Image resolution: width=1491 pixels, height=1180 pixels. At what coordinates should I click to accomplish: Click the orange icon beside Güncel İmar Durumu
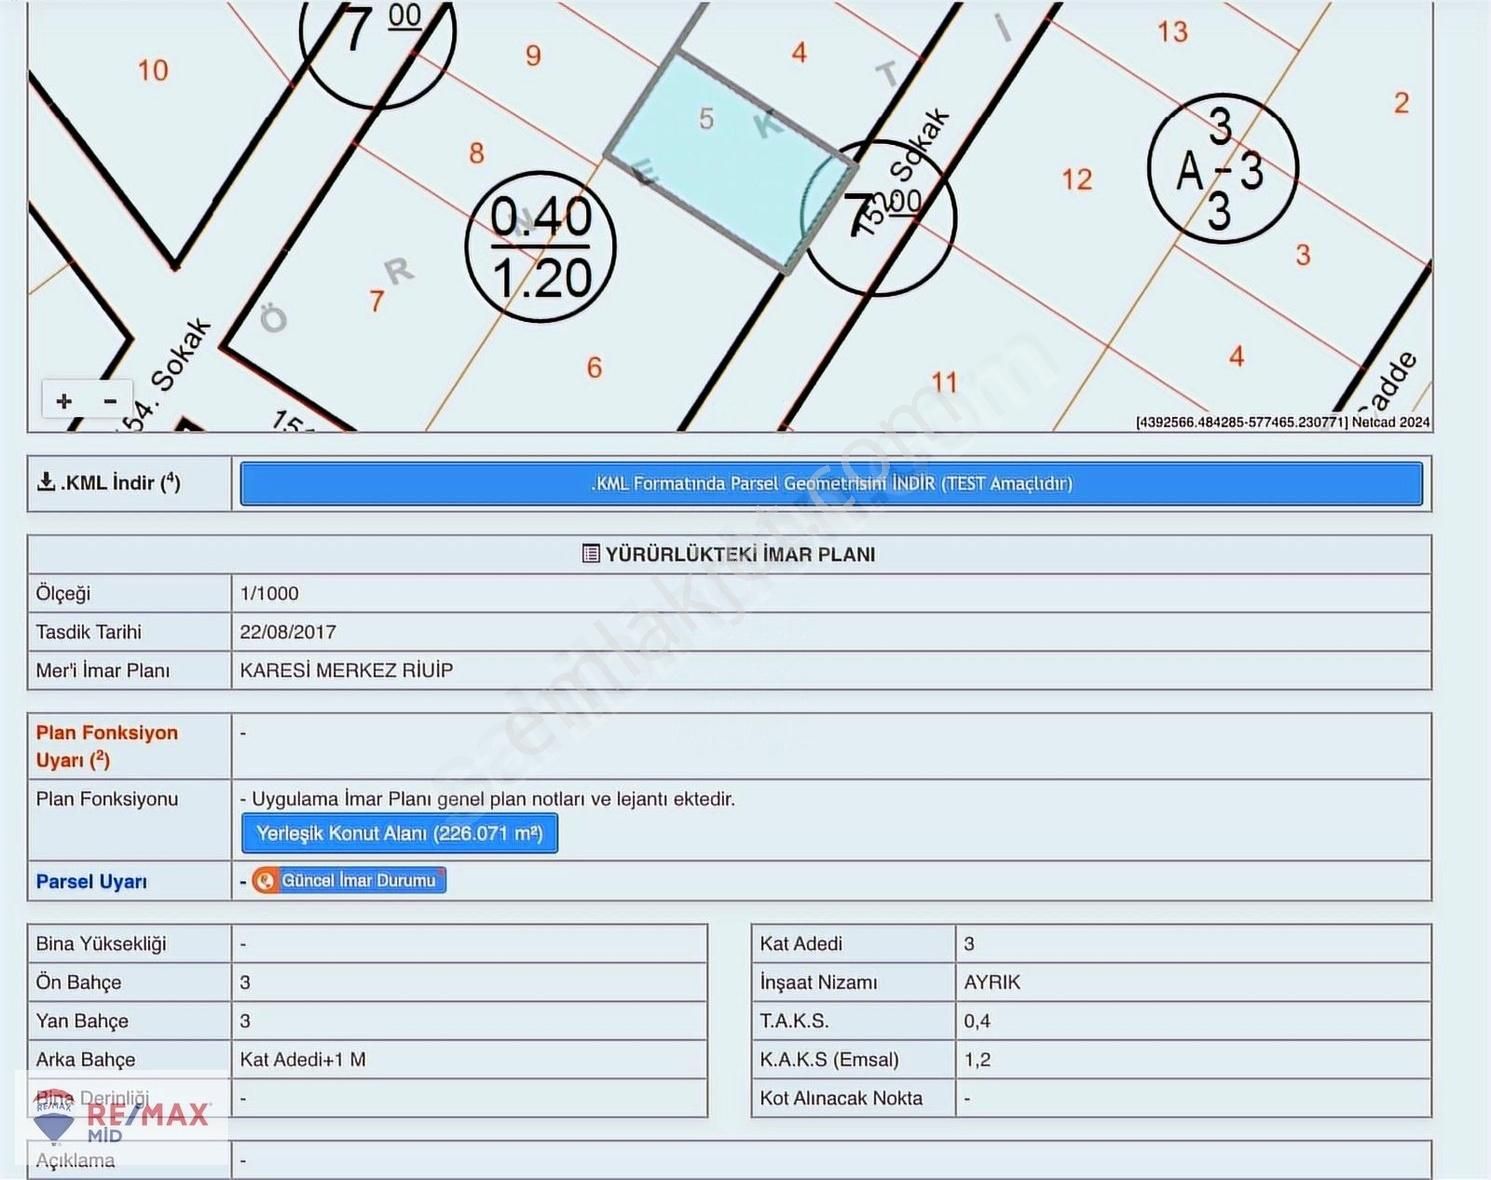point(265,880)
